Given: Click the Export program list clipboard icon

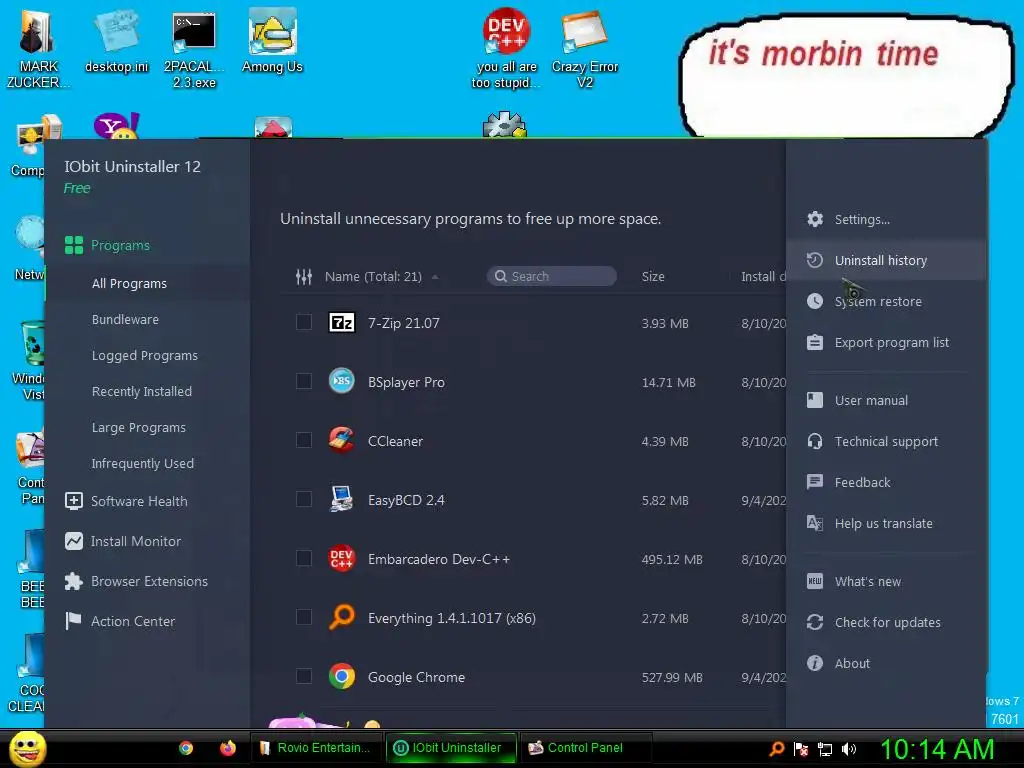Looking at the screenshot, I should 815,342.
